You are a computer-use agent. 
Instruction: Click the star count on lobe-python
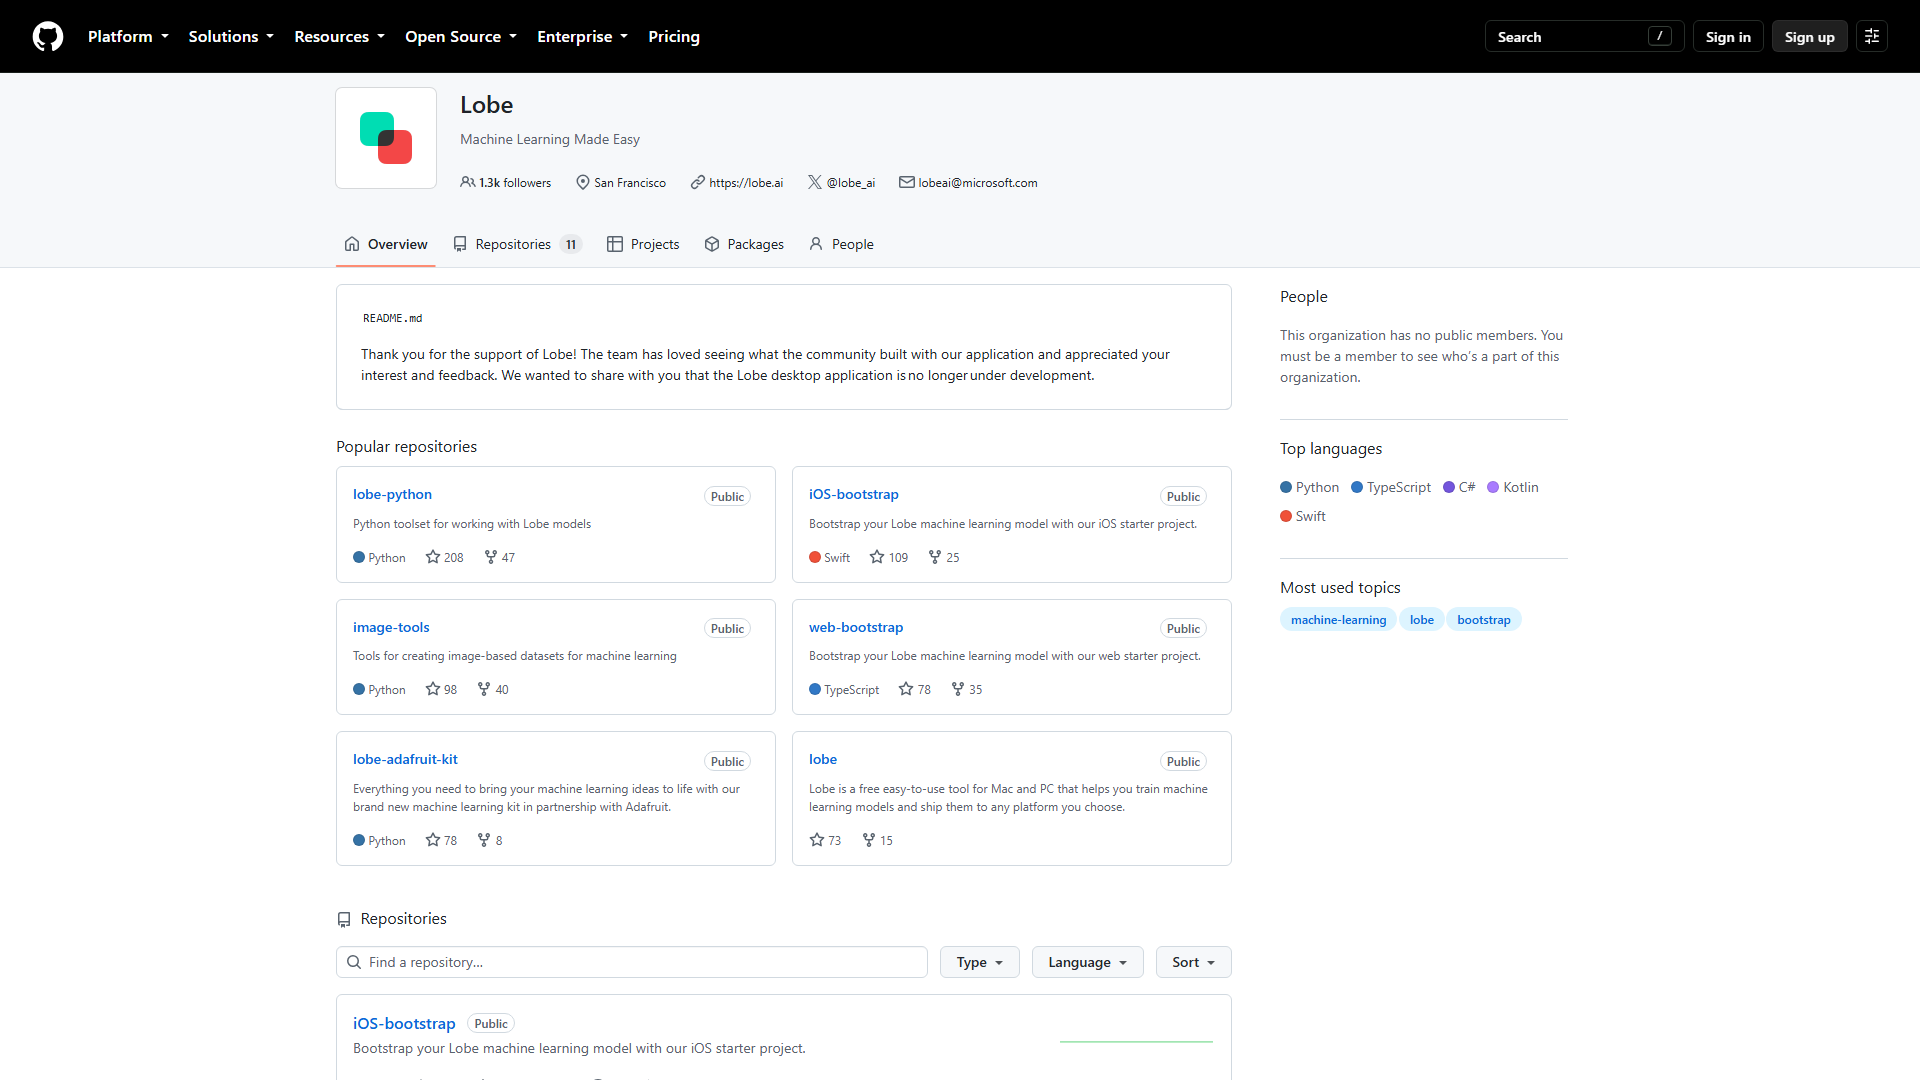tap(445, 557)
